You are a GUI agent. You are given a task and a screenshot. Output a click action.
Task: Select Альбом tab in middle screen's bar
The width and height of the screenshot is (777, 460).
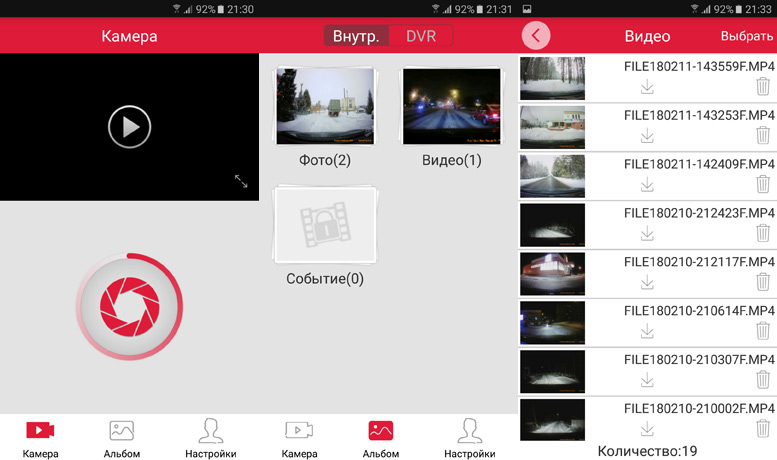381,439
